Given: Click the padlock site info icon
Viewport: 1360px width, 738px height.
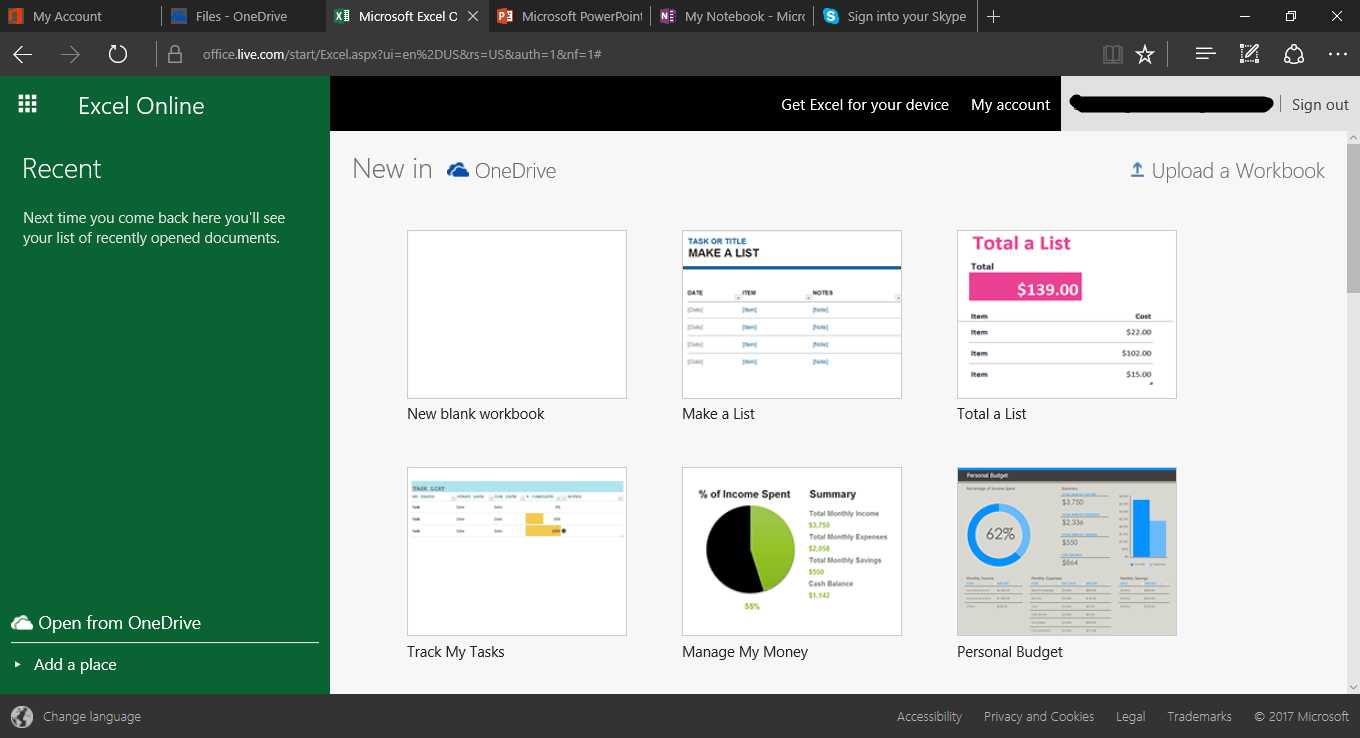Looking at the screenshot, I should coord(175,54).
